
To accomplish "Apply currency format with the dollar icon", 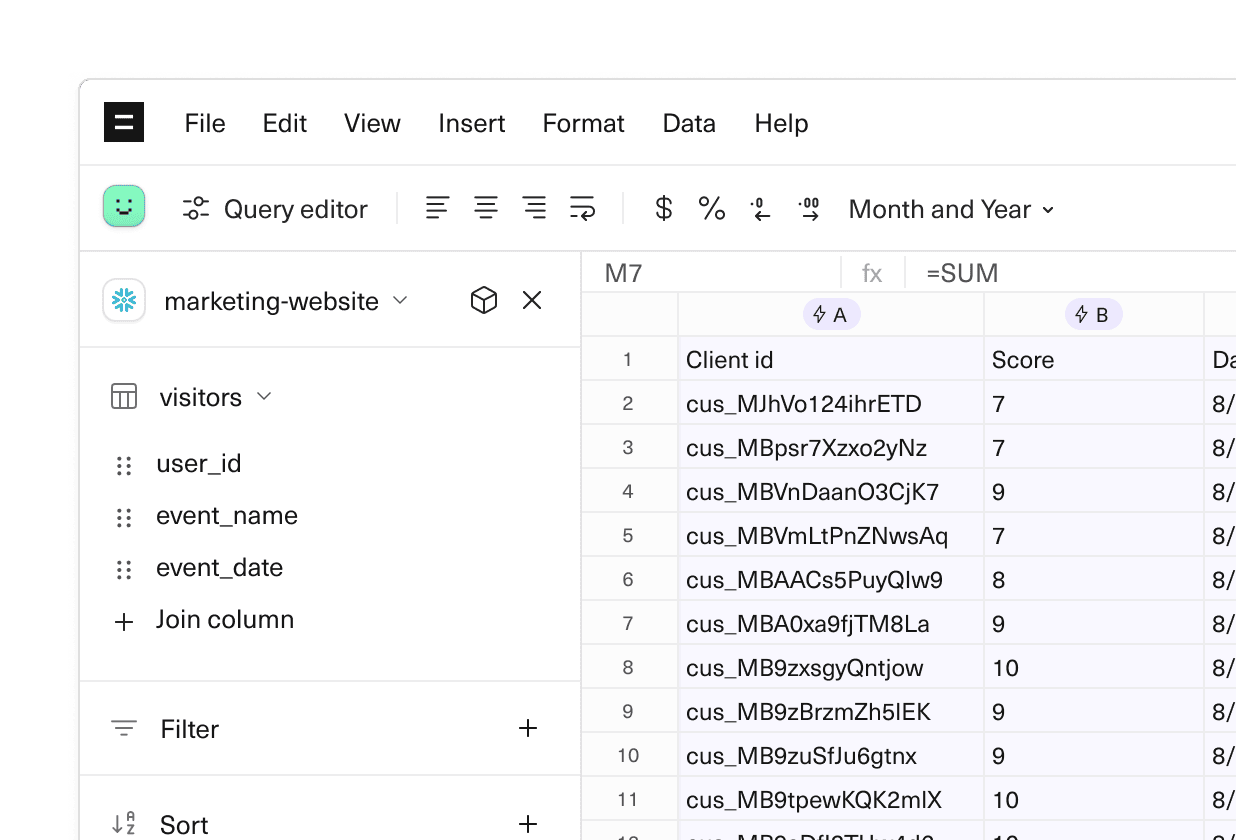I will (x=662, y=208).
